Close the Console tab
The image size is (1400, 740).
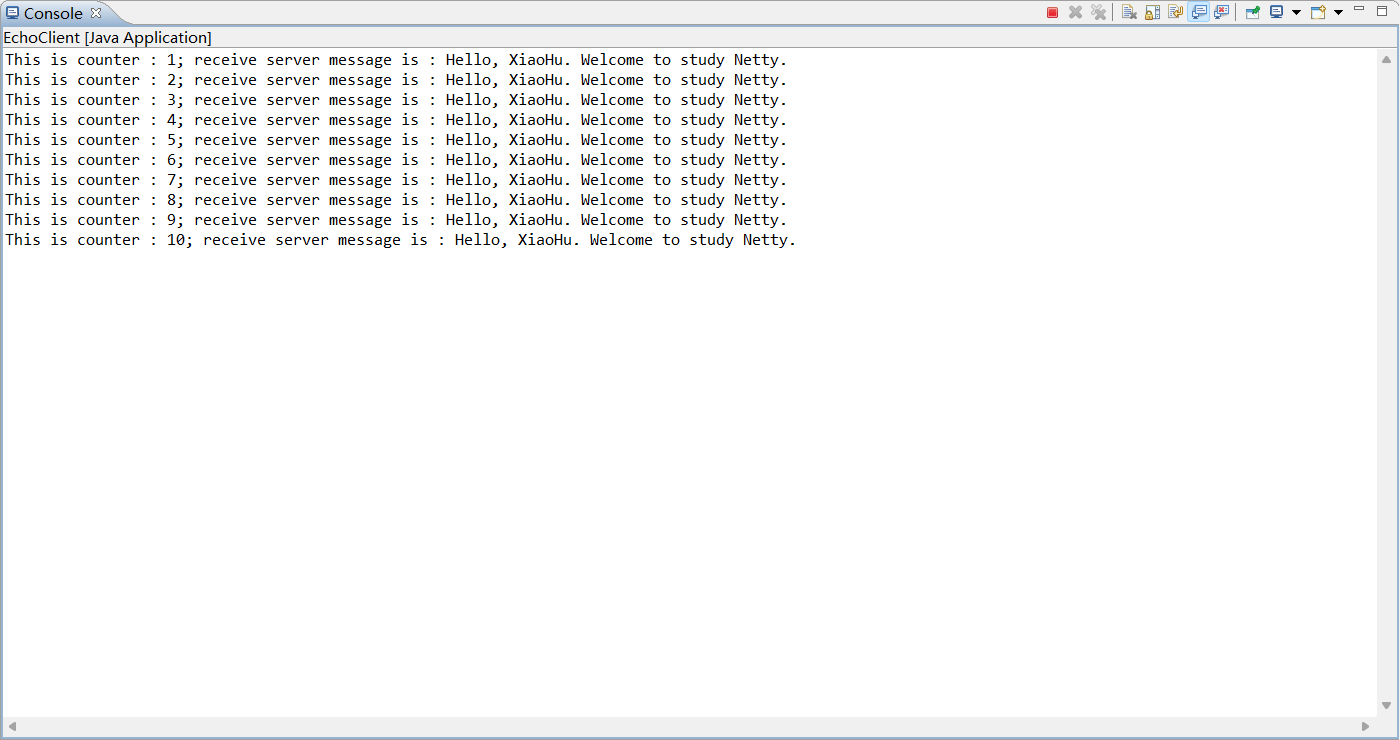[96, 13]
